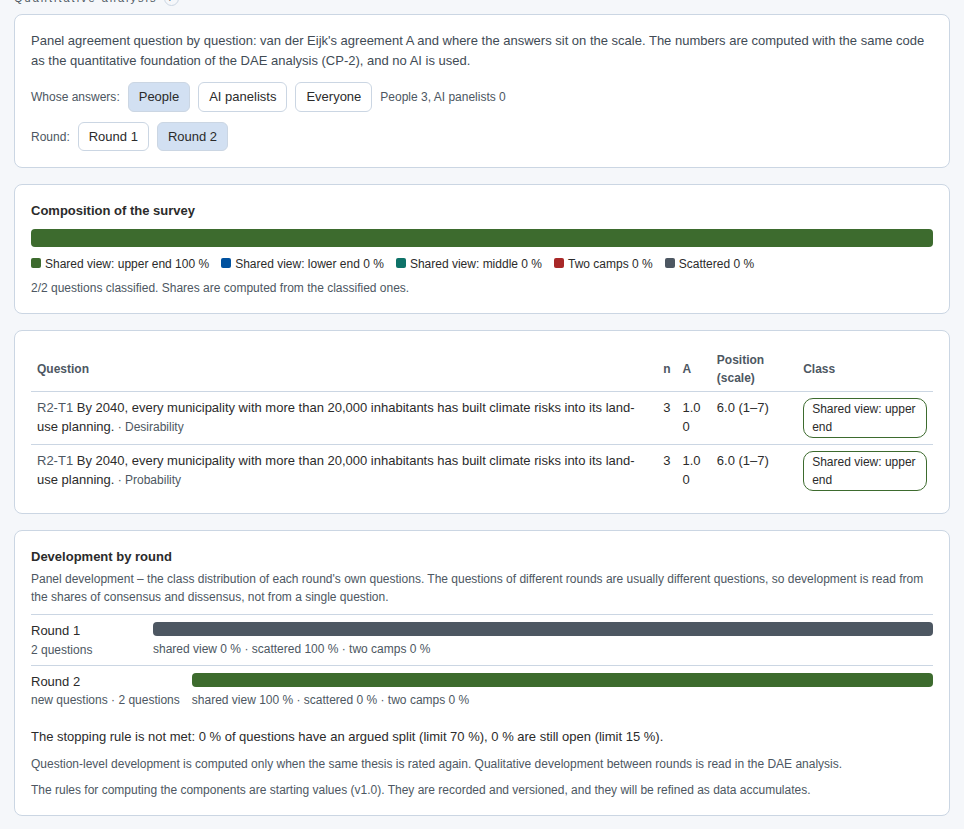964x829 pixels.
Task: Click the 'Panel development –' explanation paragraph
Action: (x=477, y=587)
